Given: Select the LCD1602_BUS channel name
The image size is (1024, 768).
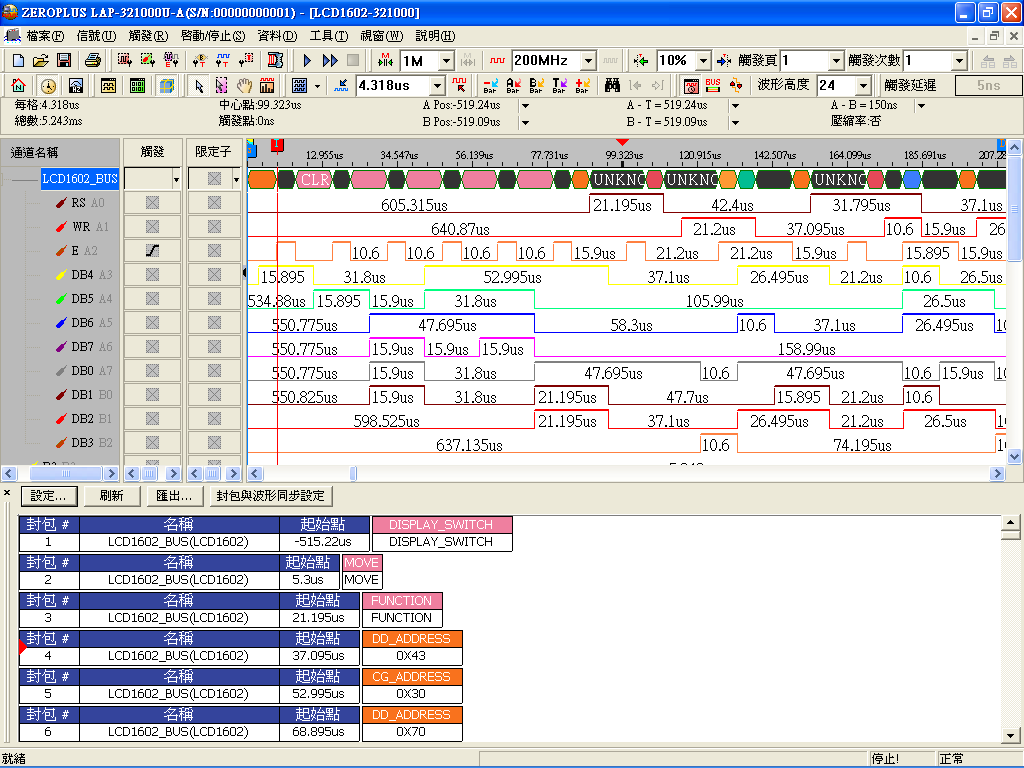Looking at the screenshot, I should pos(80,179).
